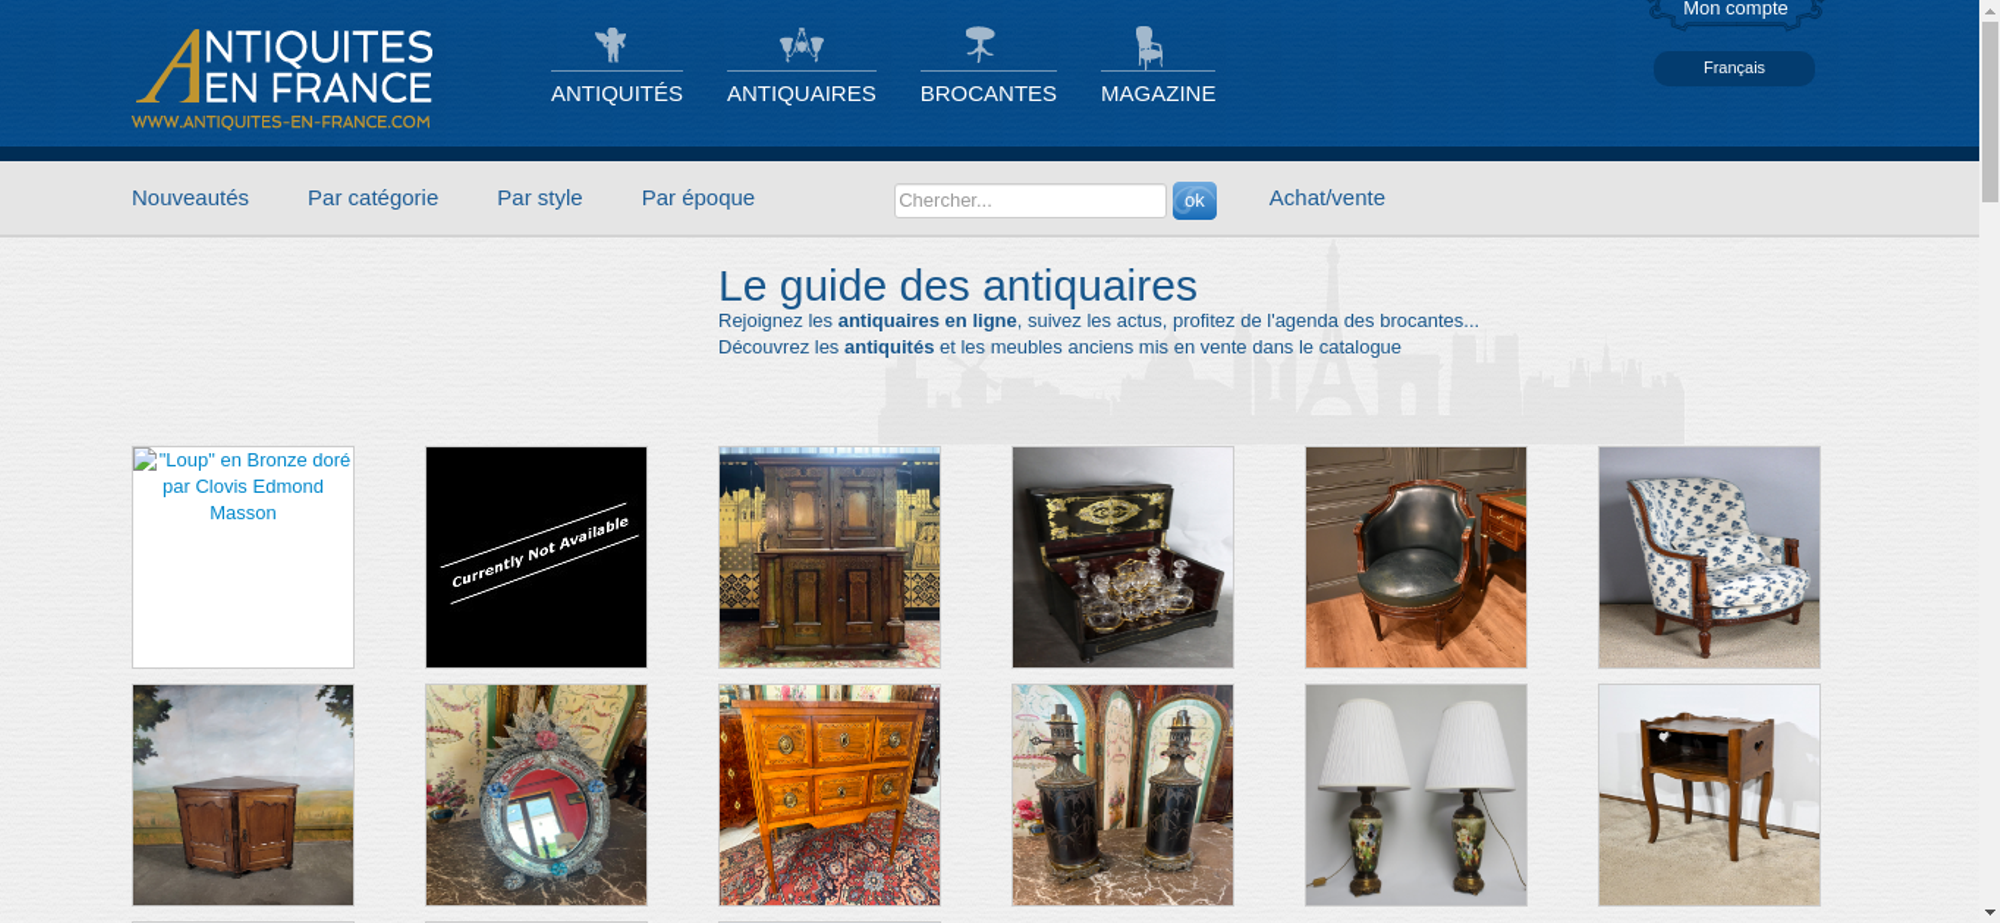Select the Par style menu item

540,198
